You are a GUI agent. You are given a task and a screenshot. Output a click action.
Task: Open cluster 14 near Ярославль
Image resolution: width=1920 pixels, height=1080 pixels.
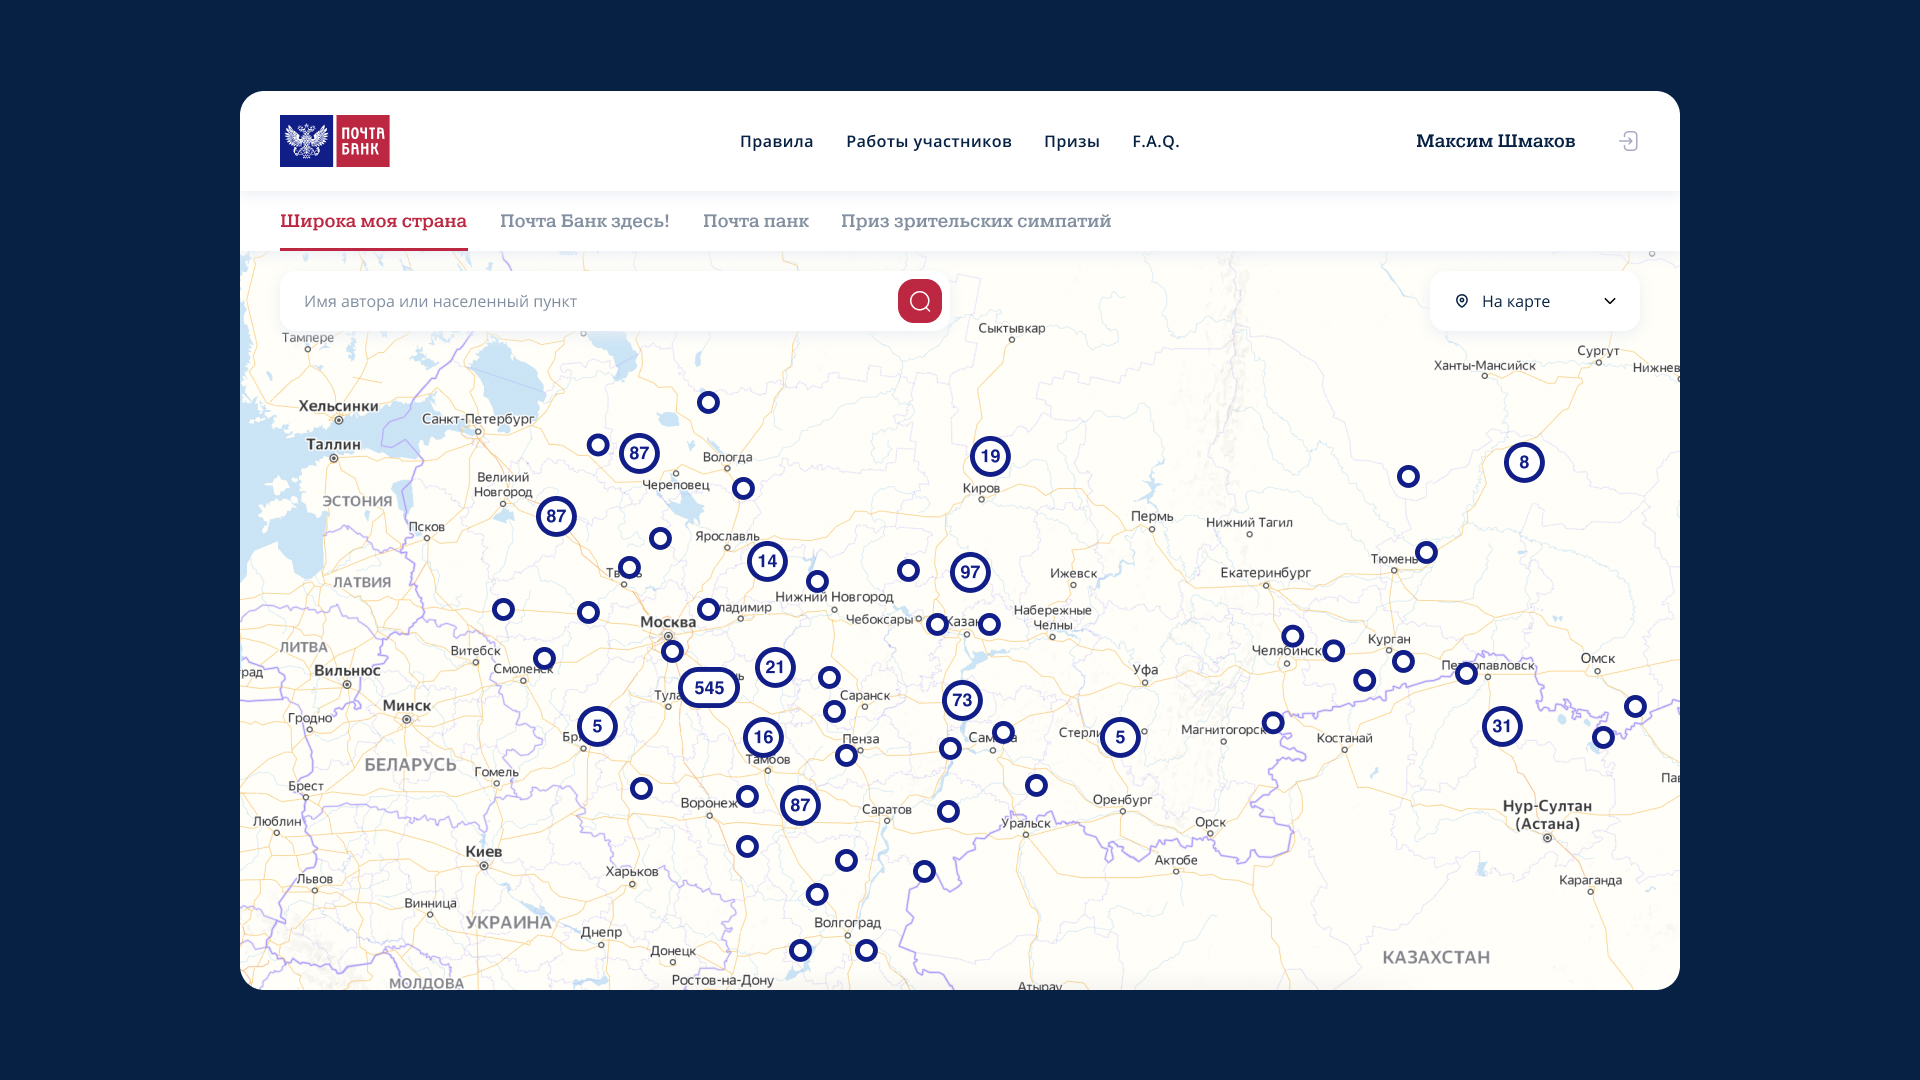point(767,562)
